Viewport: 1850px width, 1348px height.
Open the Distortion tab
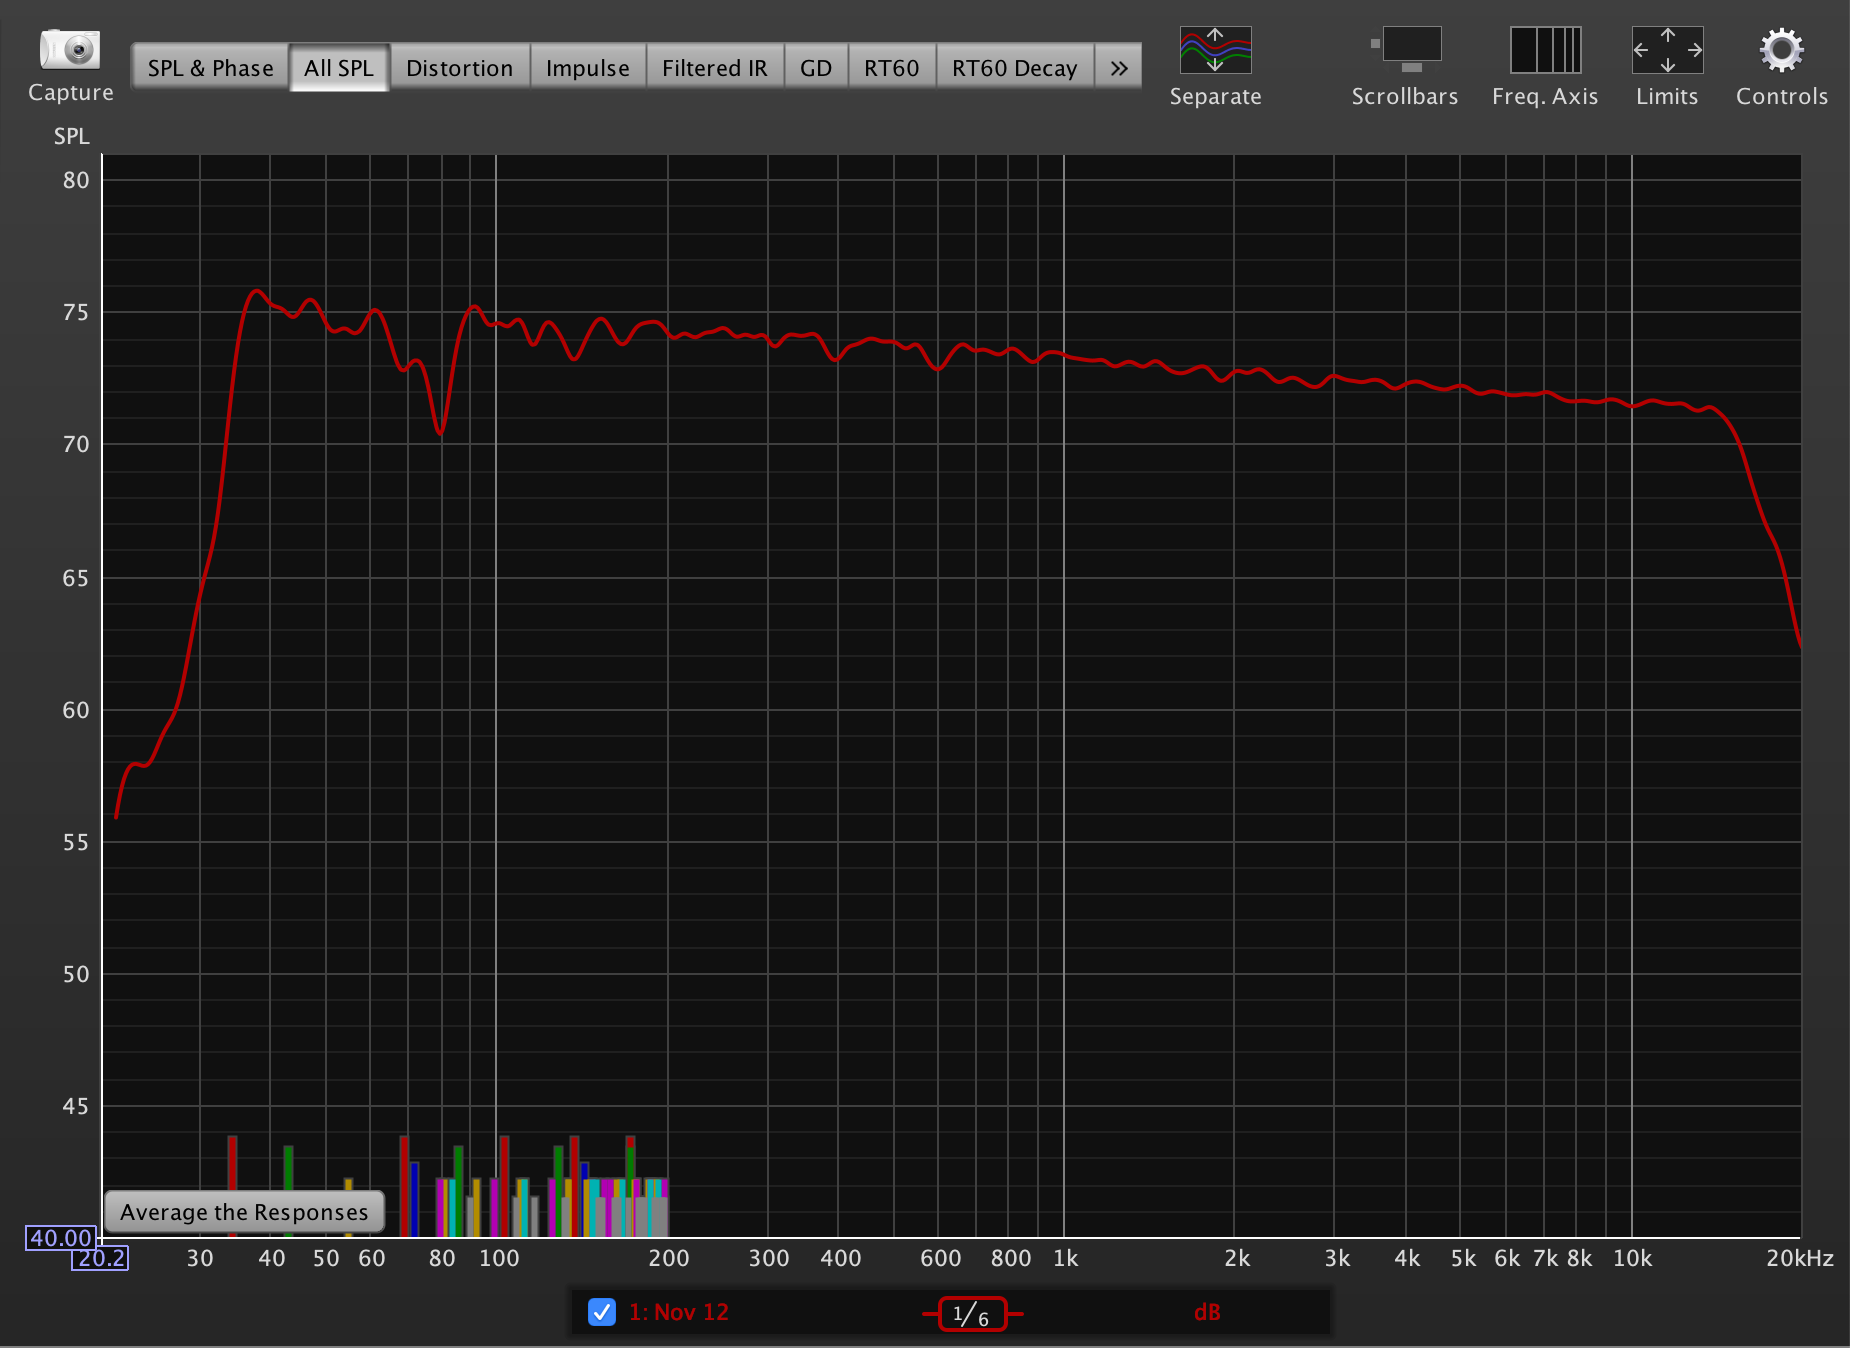(x=460, y=67)
